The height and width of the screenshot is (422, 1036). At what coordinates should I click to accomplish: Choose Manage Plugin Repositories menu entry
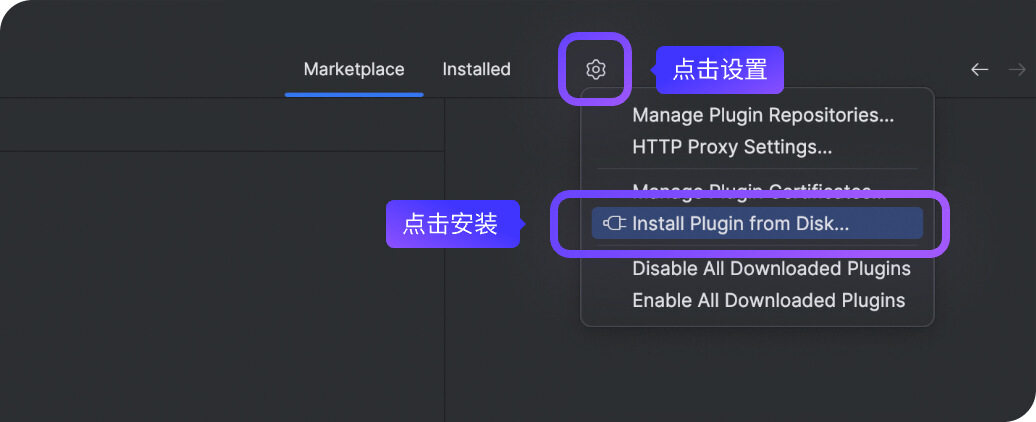(x=763, y=115)
